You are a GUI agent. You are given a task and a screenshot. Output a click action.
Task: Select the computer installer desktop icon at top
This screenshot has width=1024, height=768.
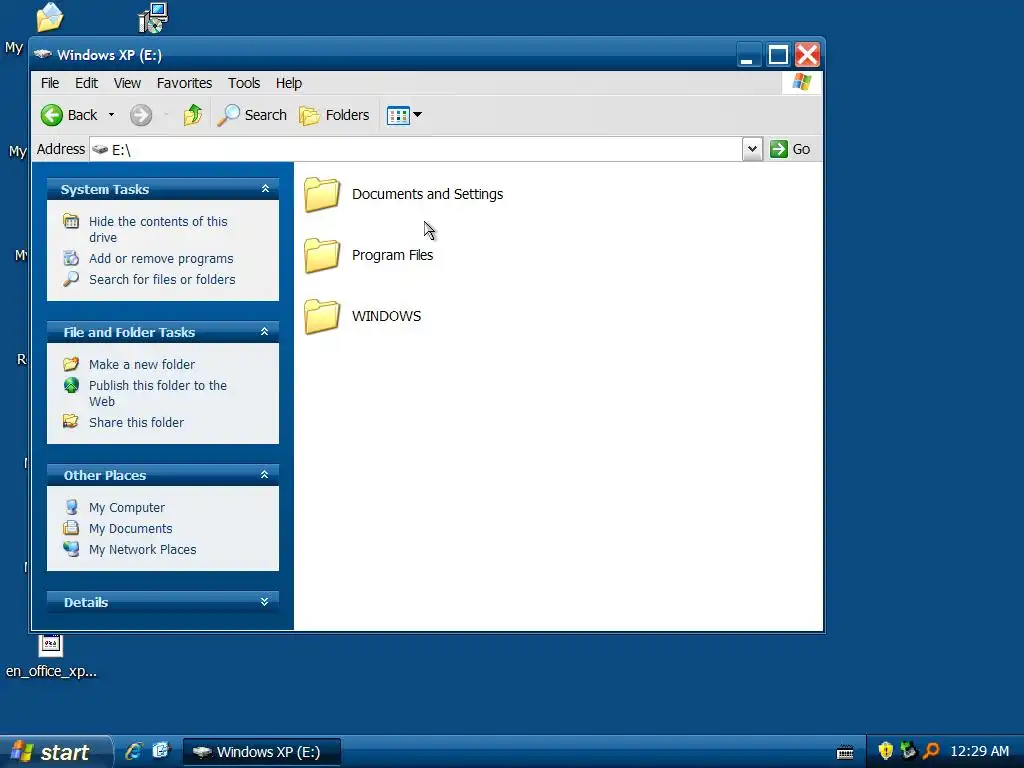point(153,18)
